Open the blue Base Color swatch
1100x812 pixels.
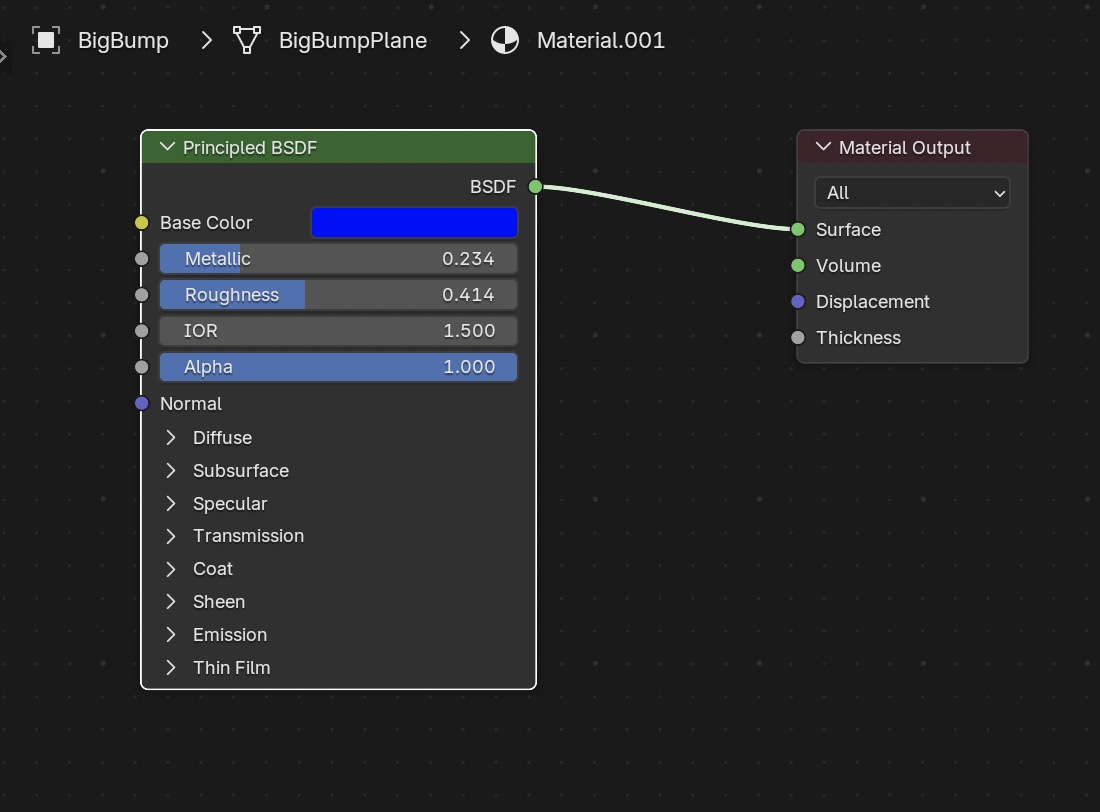click(x=415, y=222)
